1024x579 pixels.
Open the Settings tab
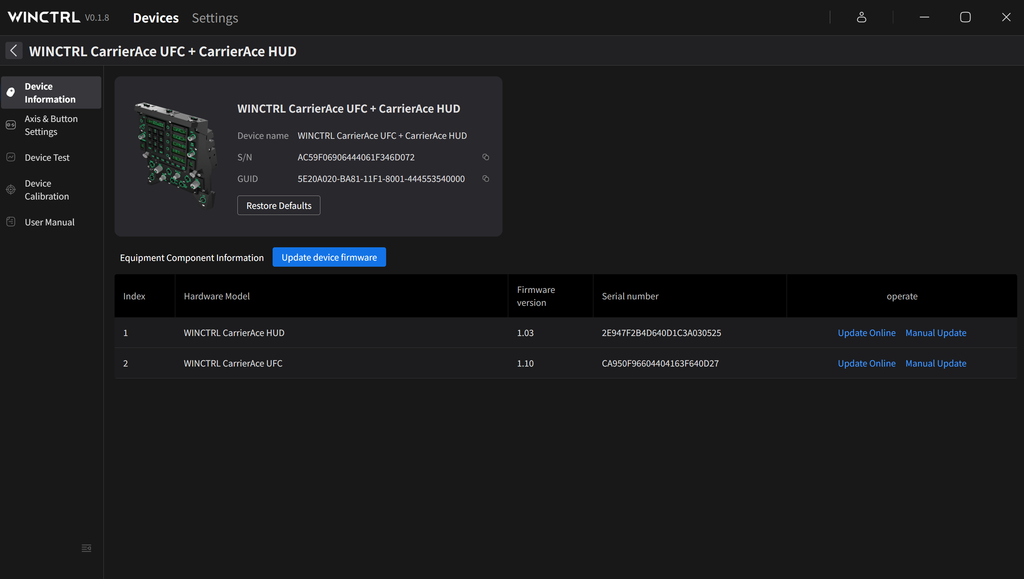tap(215, 18)
